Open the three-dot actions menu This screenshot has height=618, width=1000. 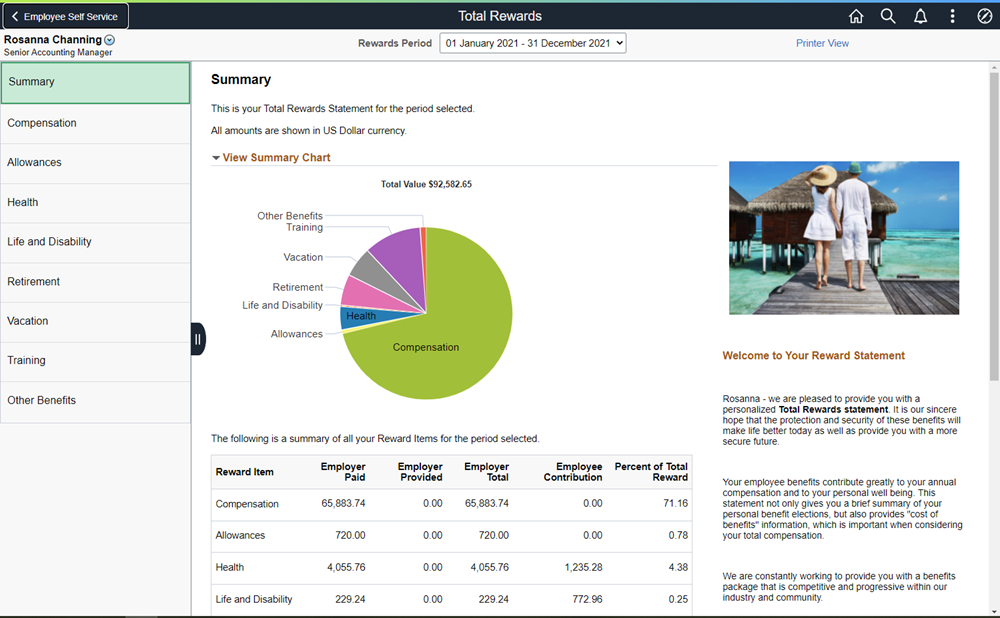click(x=952, y=17)
